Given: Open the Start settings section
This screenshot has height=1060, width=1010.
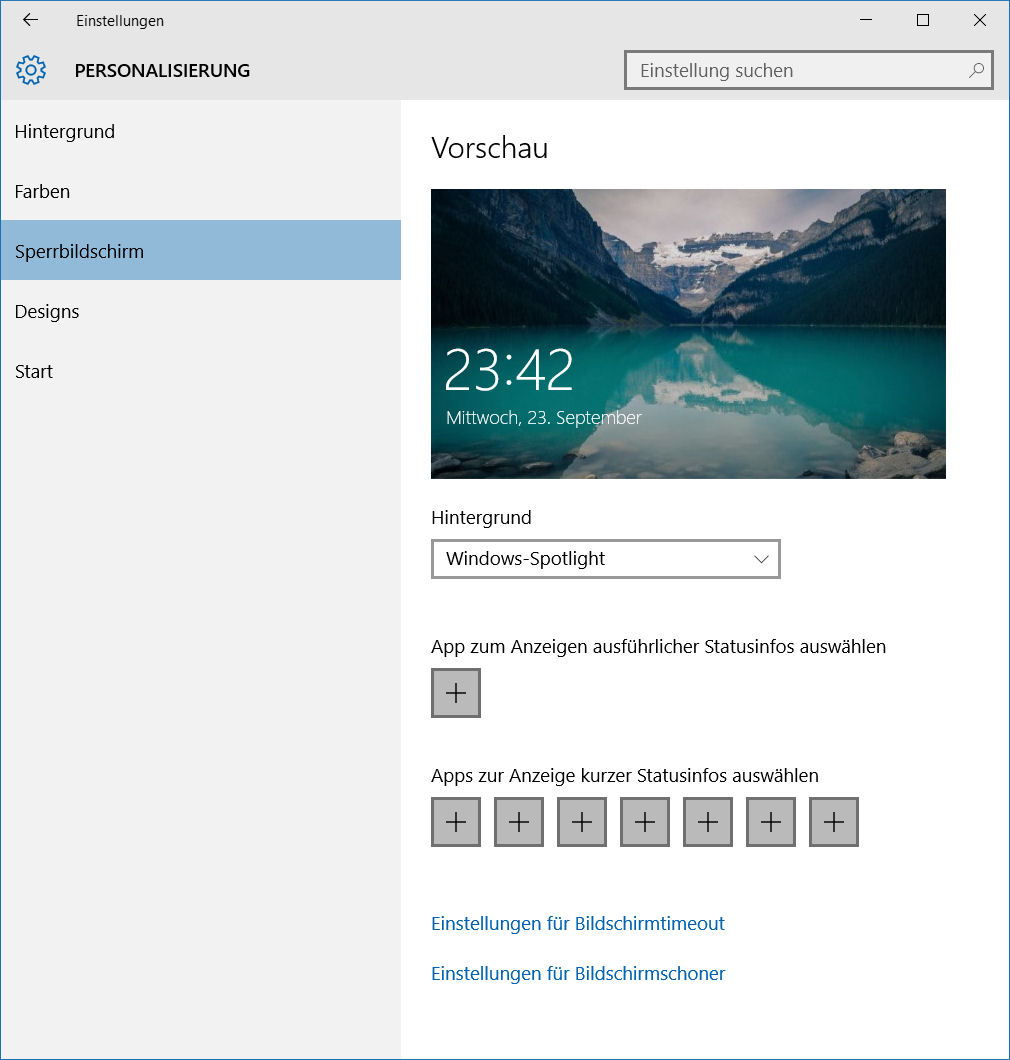Looking at the screenshot, I should tap(34, 371).
